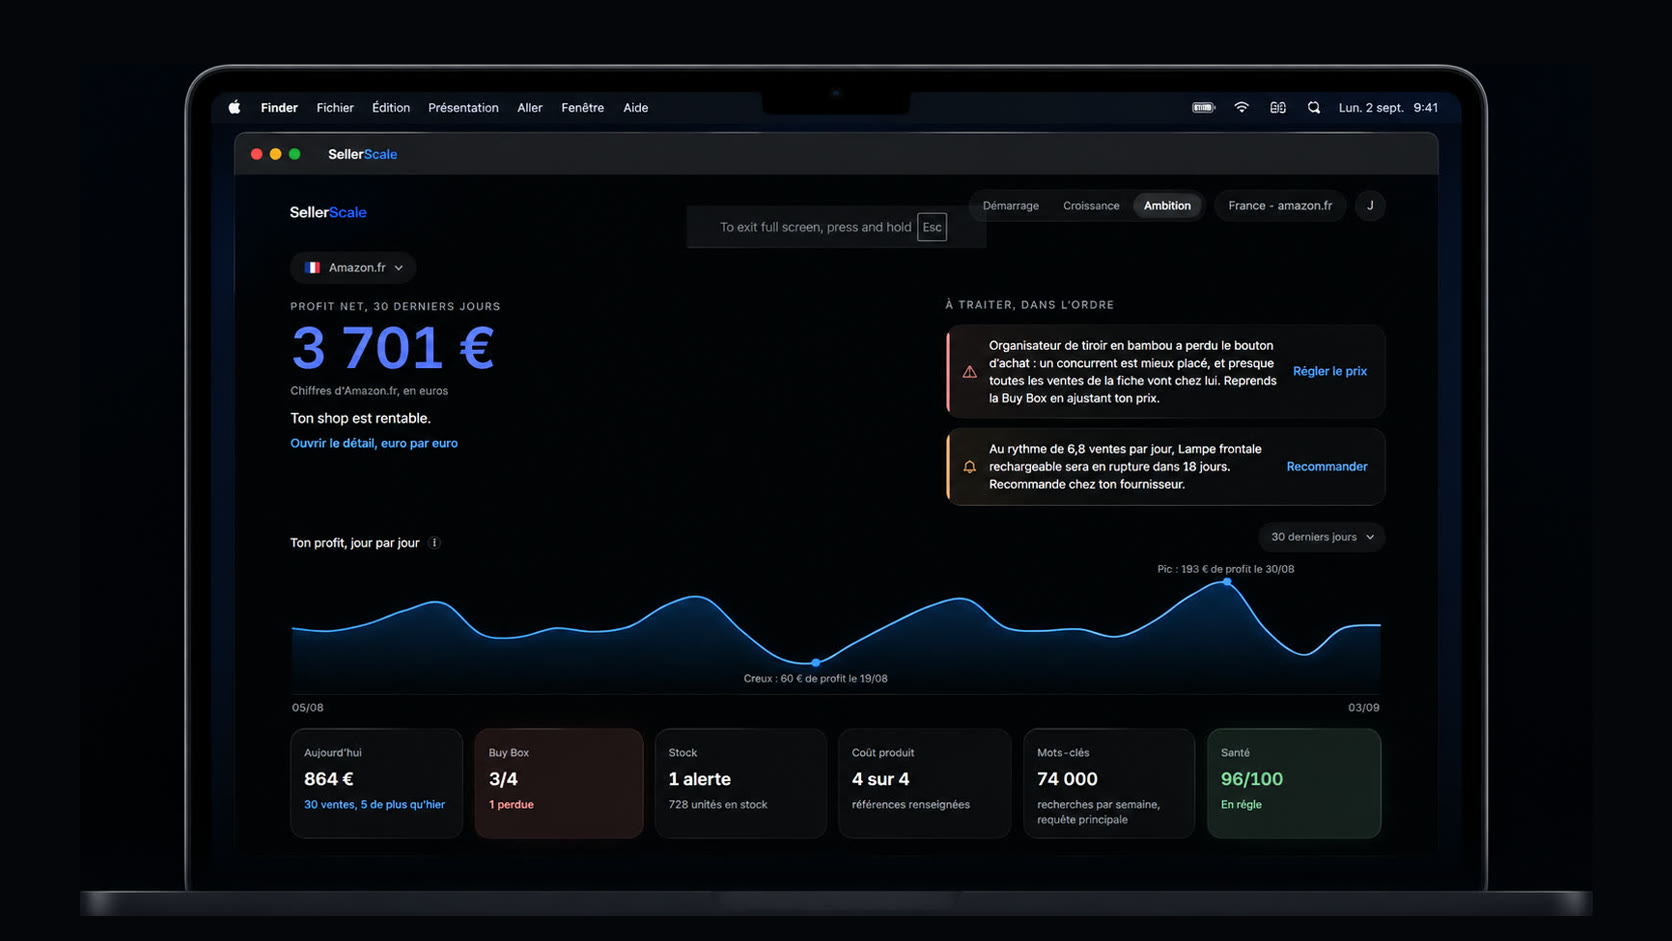Click the battery status icon
1672x941 pixels.
pos(1203,107)
